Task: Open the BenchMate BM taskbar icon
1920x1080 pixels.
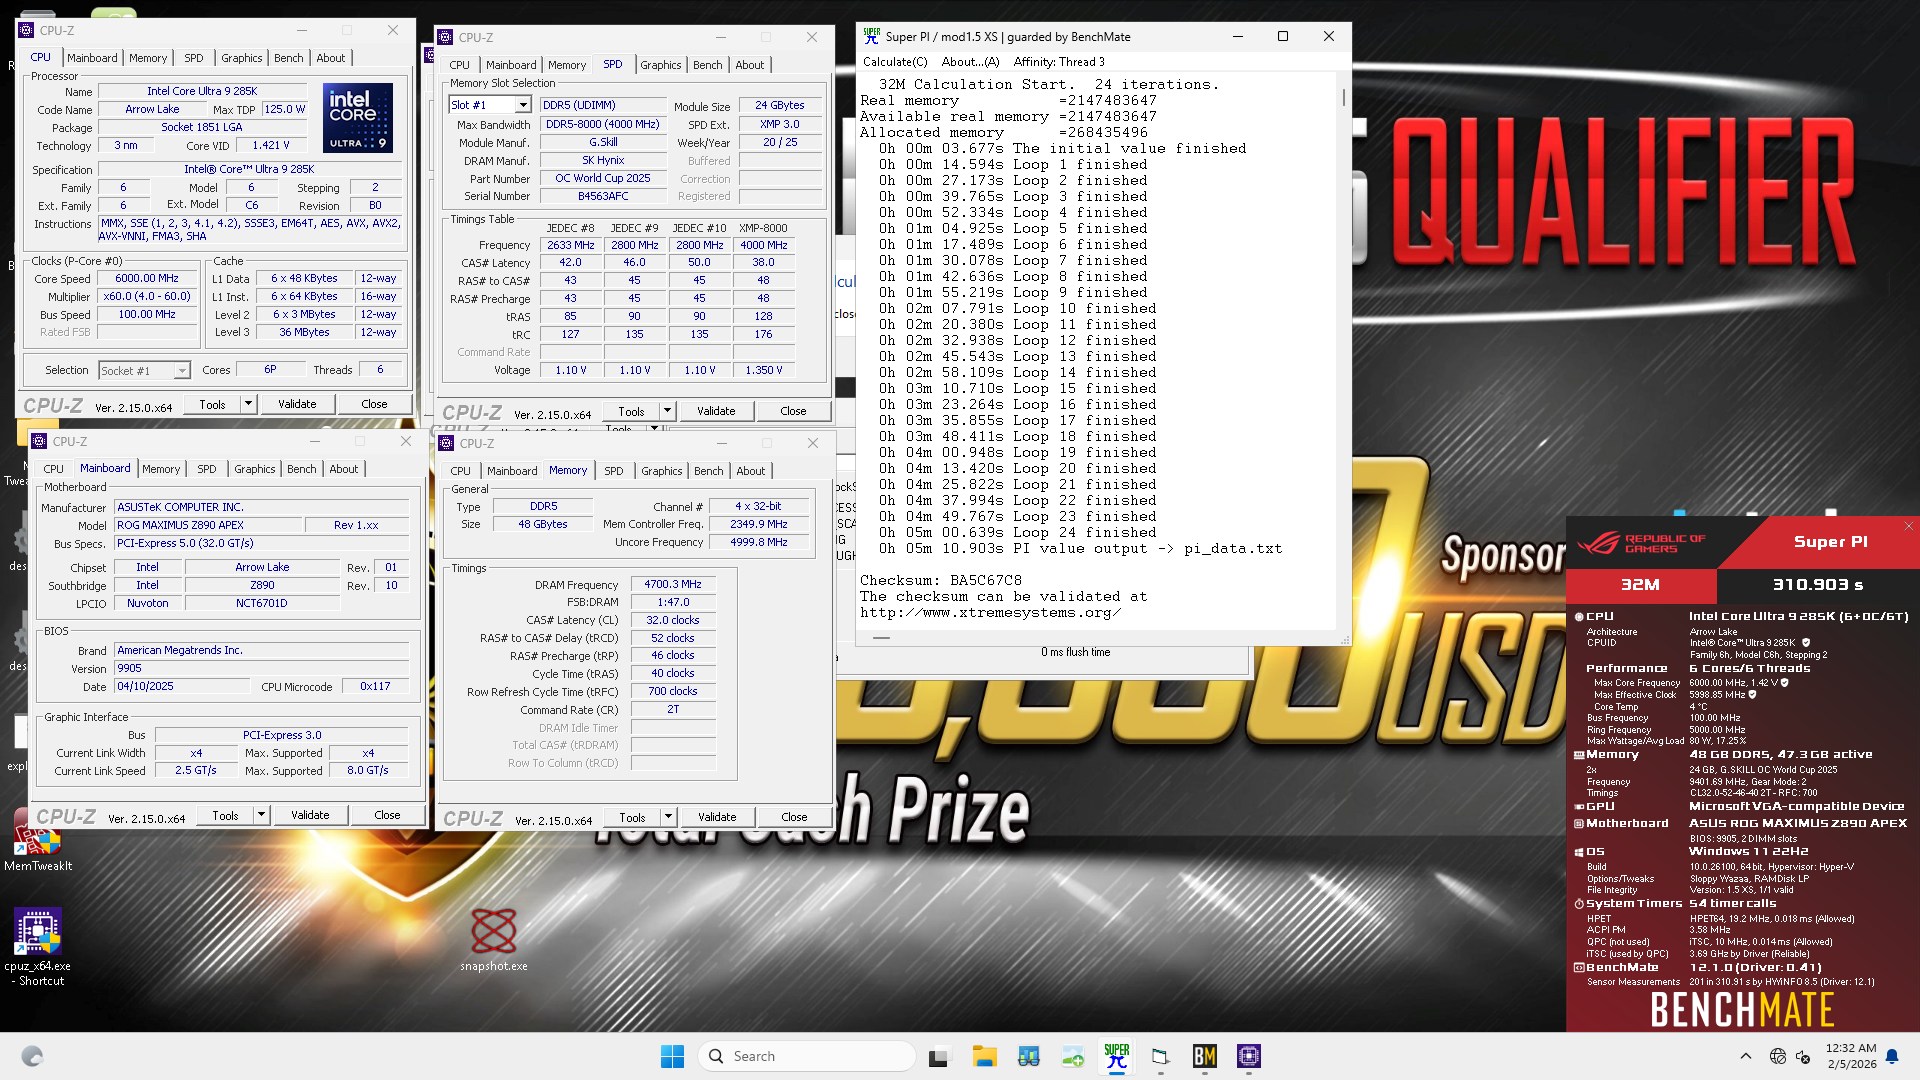Action: pos(1204,1056)
